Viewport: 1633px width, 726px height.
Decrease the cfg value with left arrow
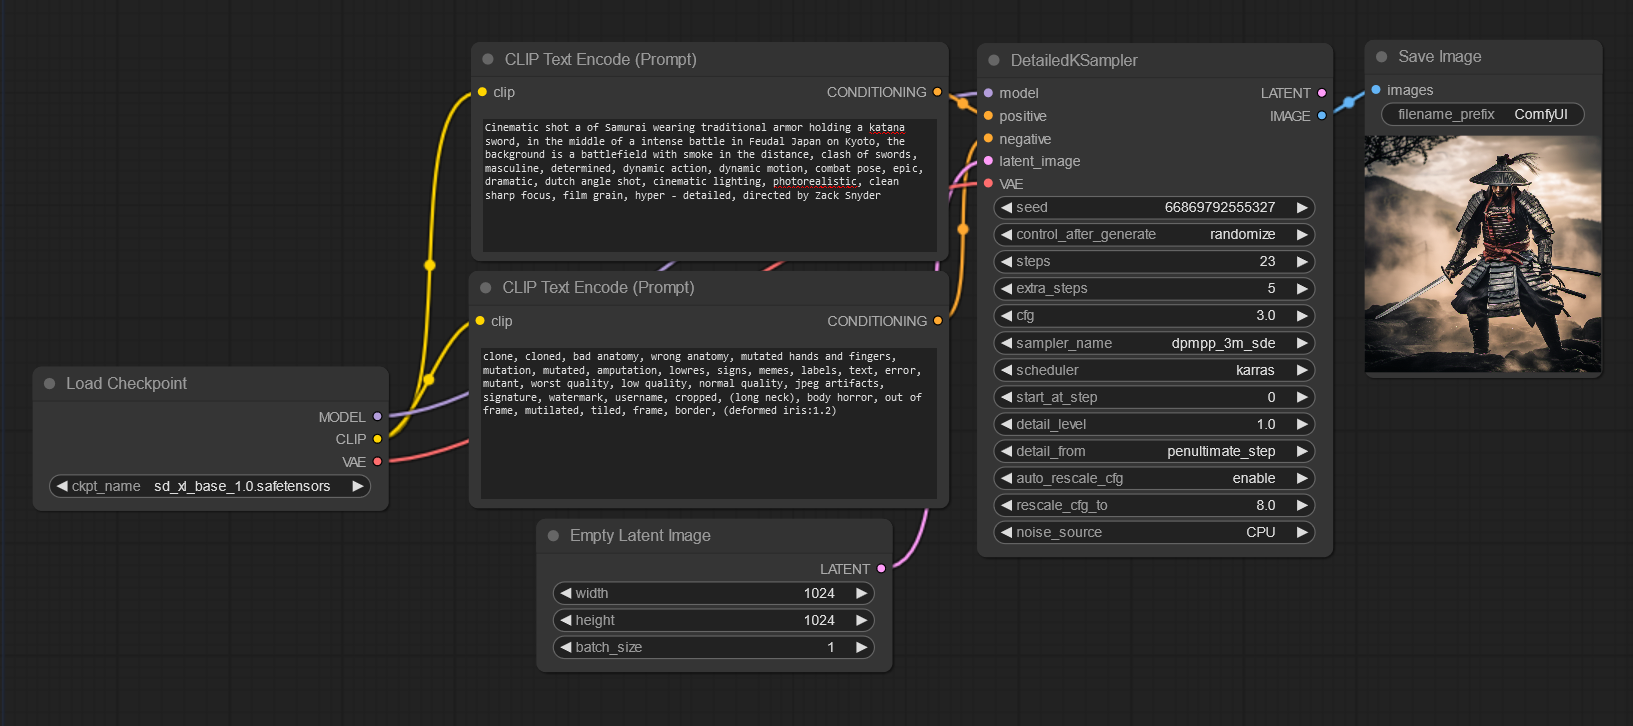(1006, 316)
